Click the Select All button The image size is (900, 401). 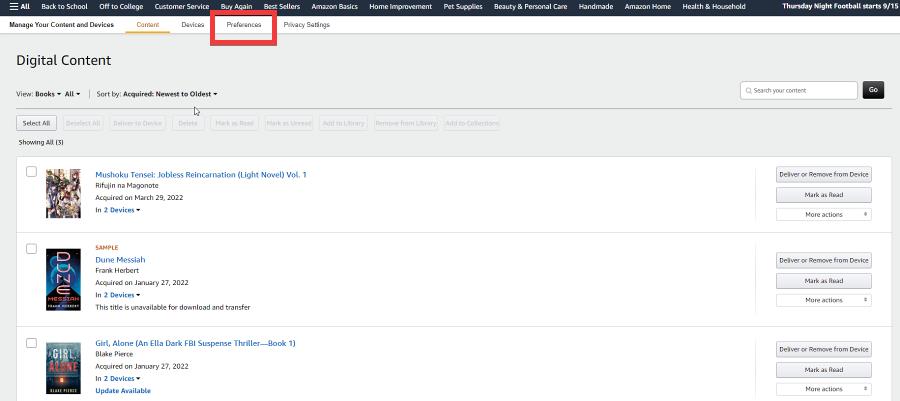click(x=36, y=123)
